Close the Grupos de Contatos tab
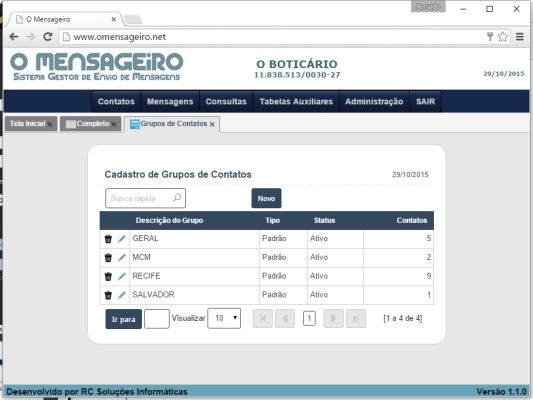The image size is (533, 400). pyautogui.click(x=212, y=124)
